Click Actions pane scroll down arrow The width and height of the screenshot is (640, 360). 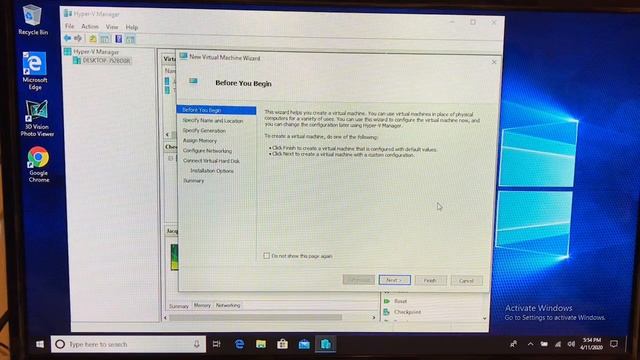484,318
